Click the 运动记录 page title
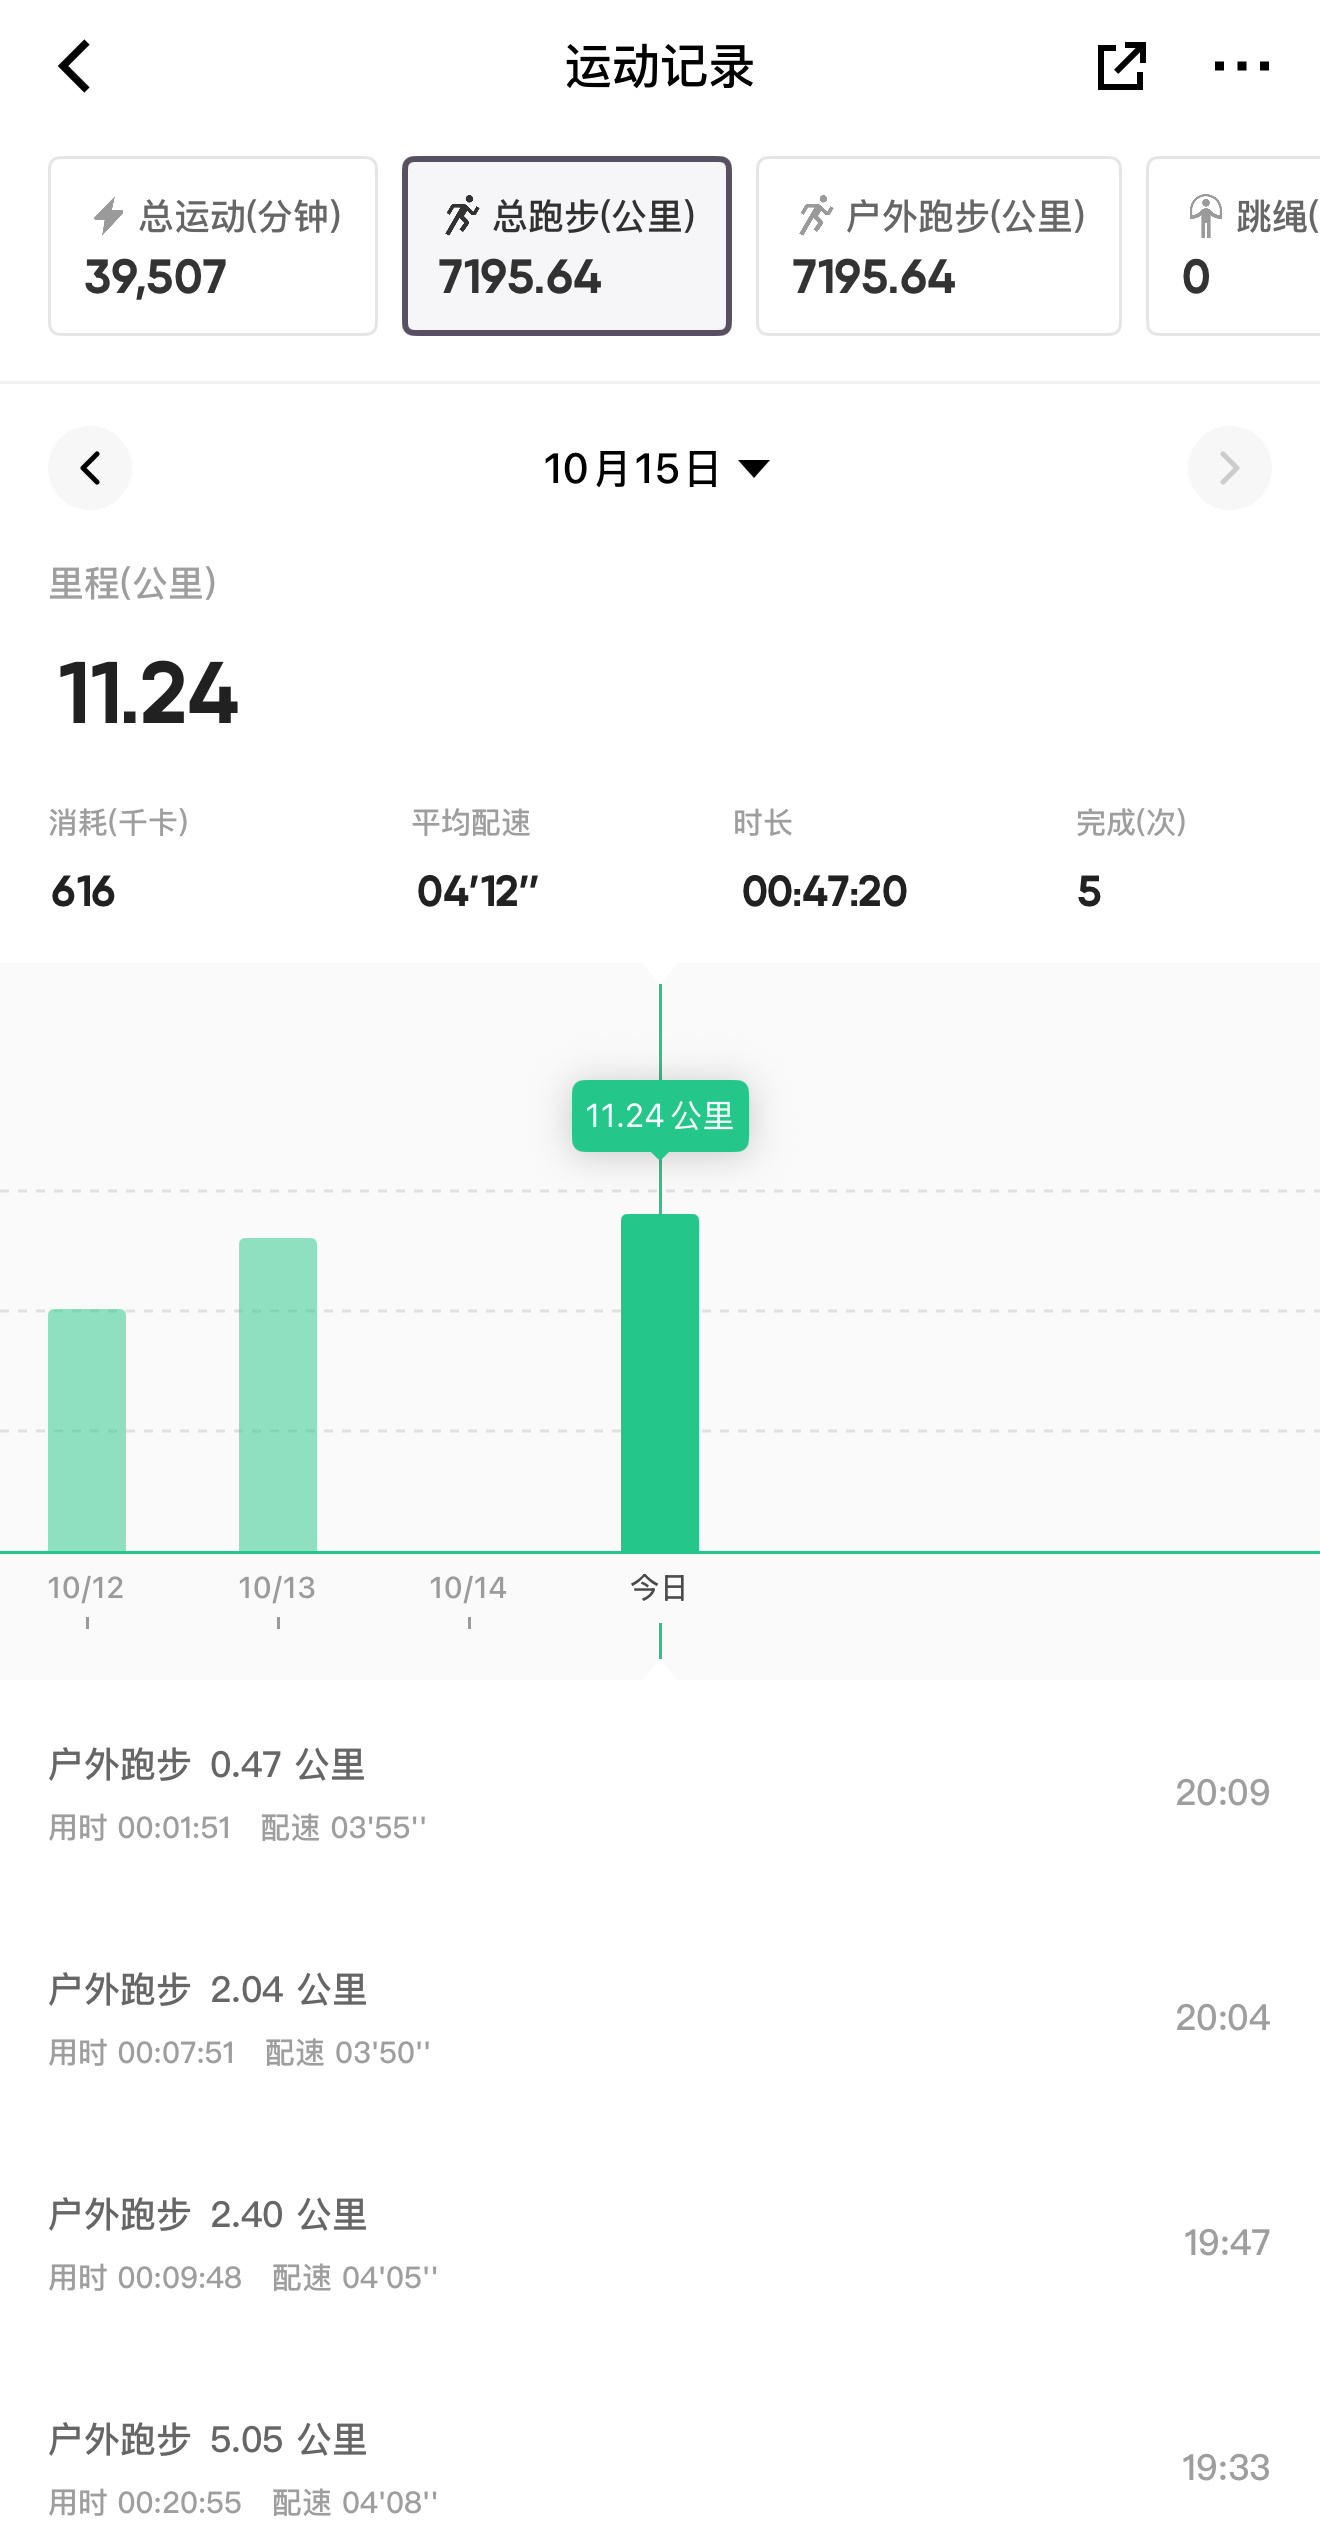The image size is (1320, 2533). (x=660, y=67)
